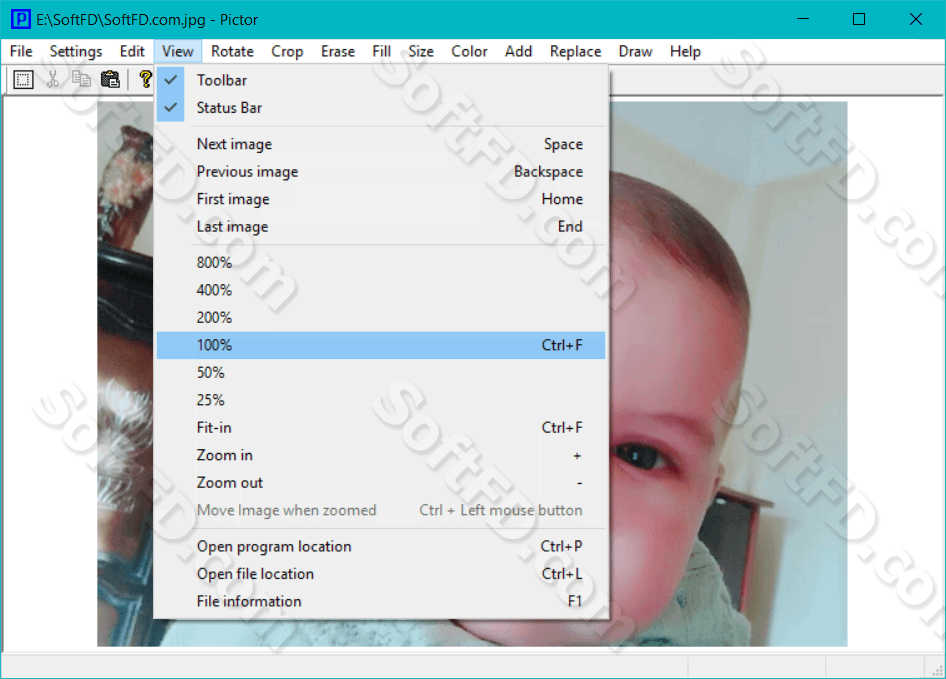Choose Open program location
Viewport: 946px width, 679px height.
[x=381, y=546]
